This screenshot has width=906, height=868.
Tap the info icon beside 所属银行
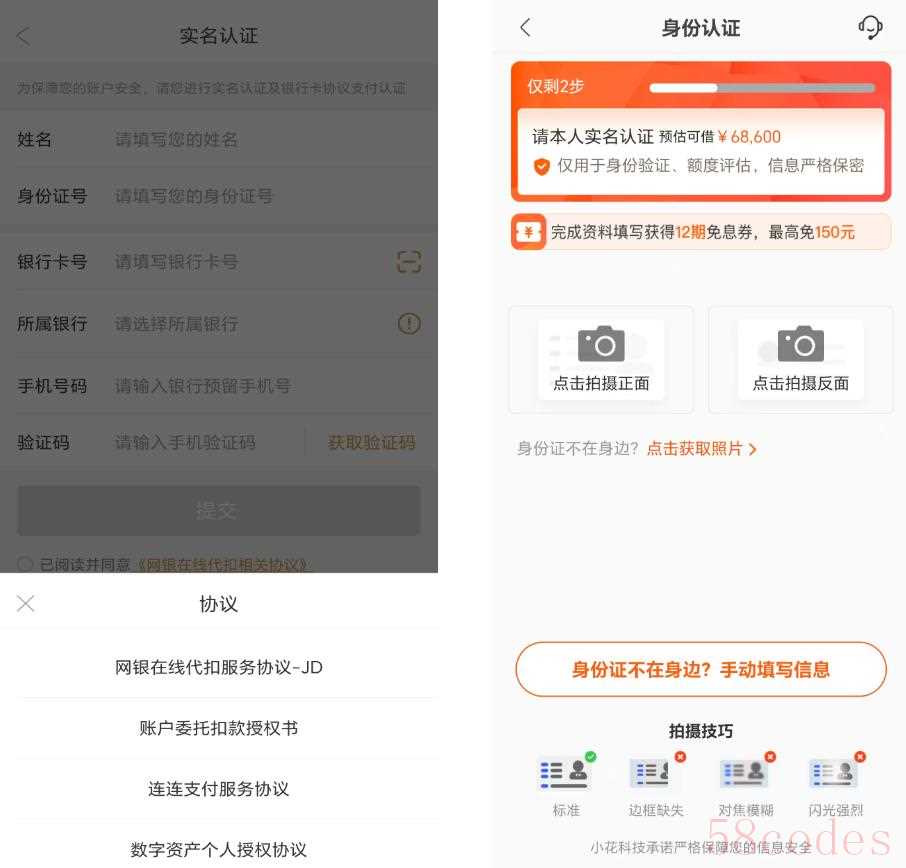point(408,324)
